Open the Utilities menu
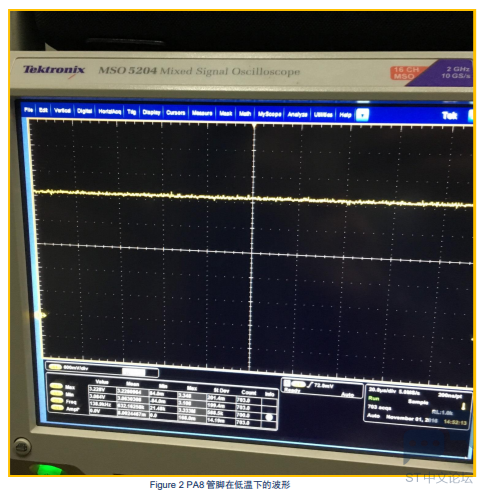The image size is (482, 493). 323,115
